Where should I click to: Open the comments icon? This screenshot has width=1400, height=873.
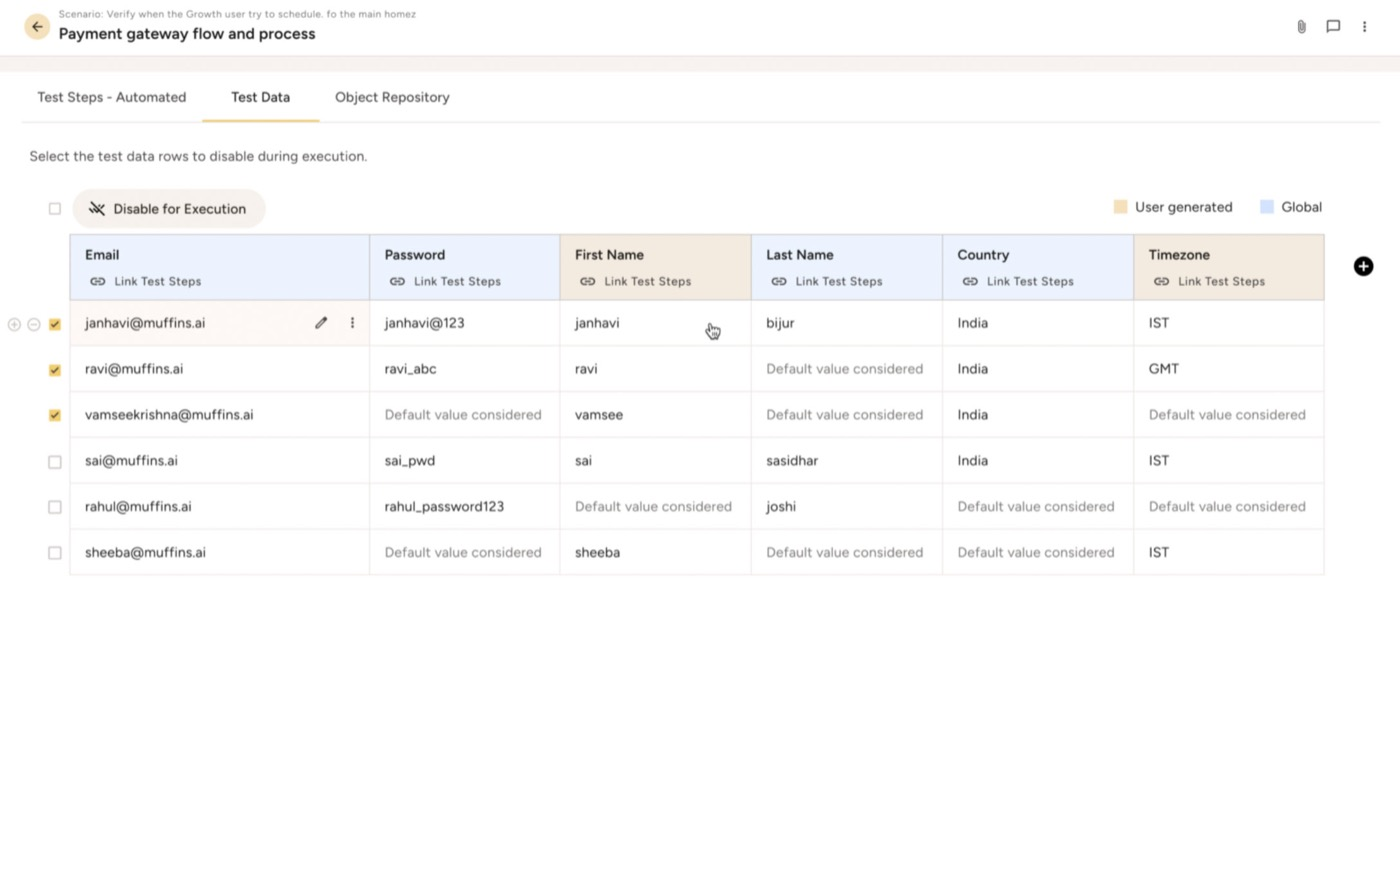[x=1333, y=27]
